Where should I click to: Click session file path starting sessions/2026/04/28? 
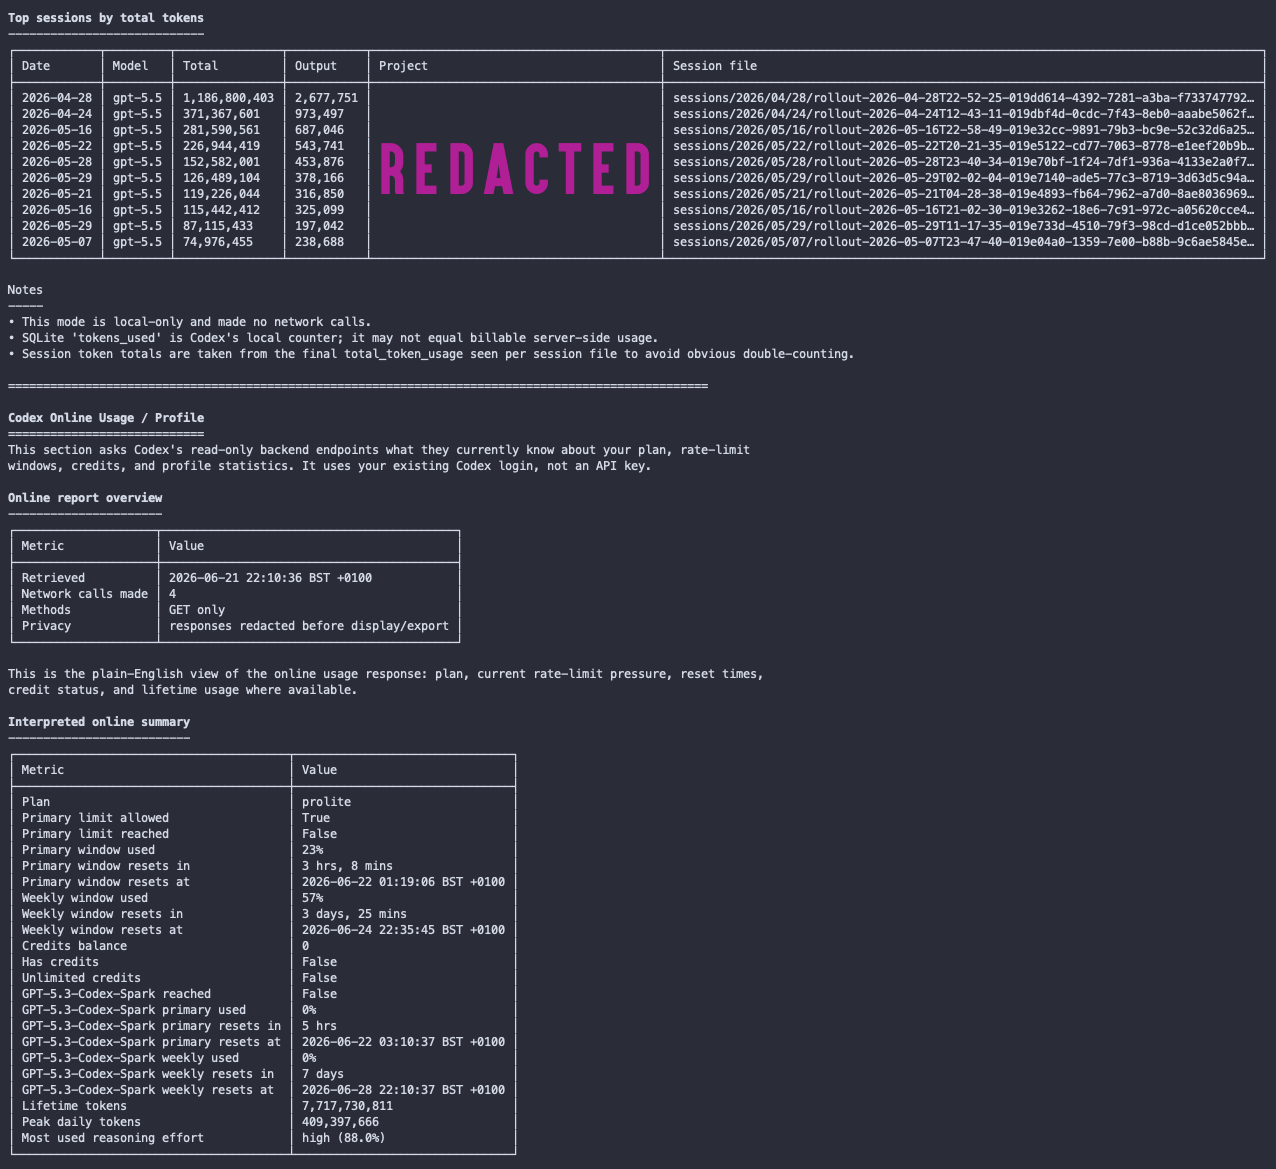click(963, 98)
